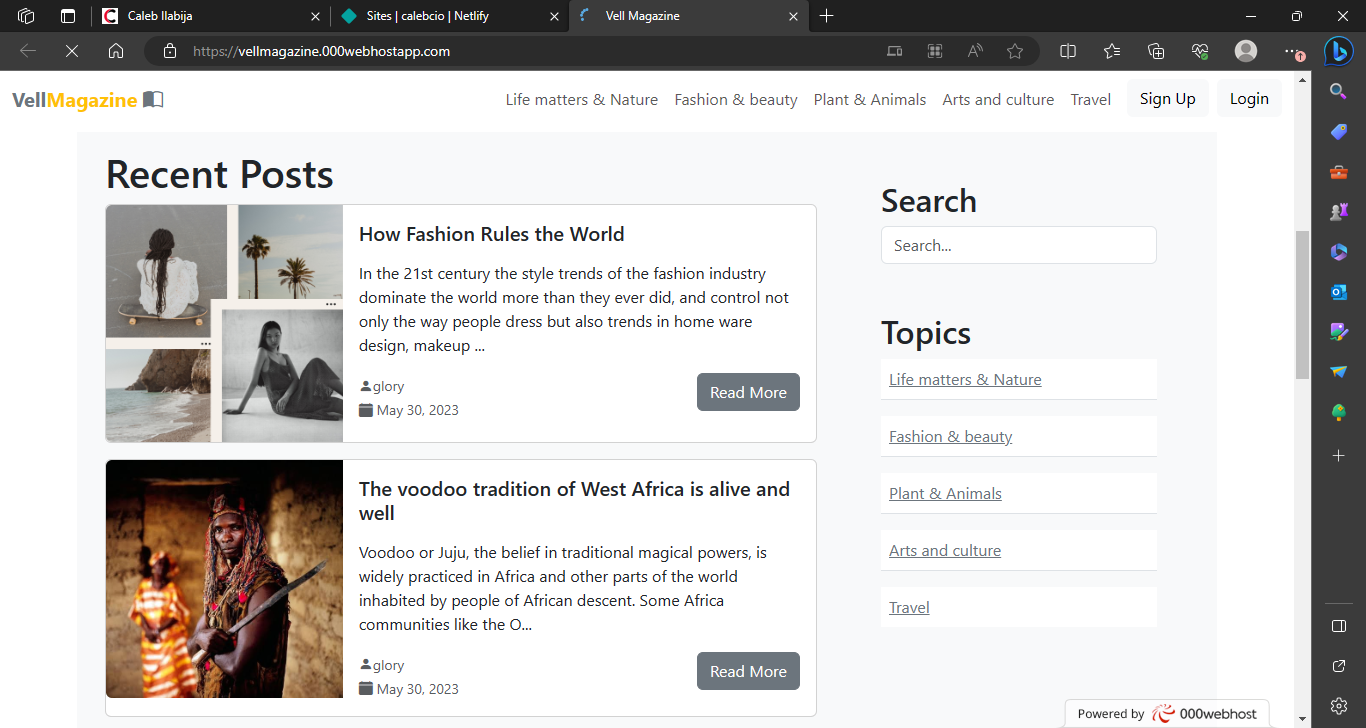Open Read Aloud in the address bar
1366x728 pixels.
point(975,51)
